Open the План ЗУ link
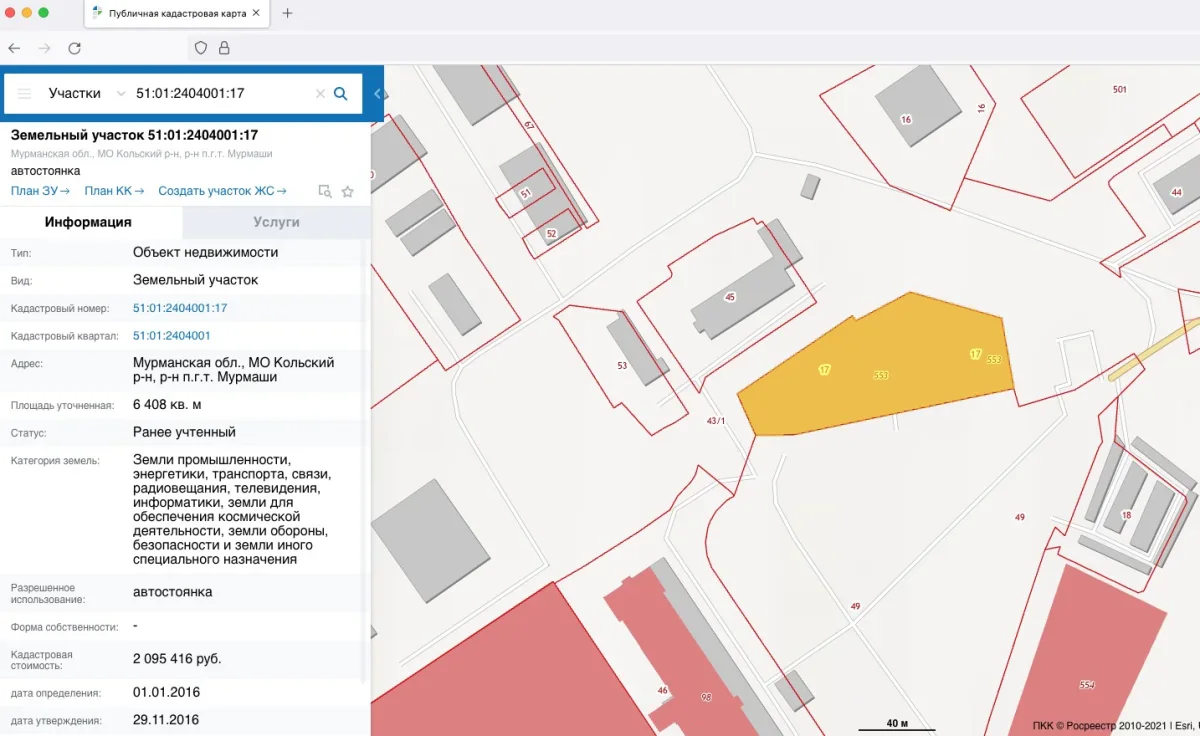 [x=40, y=191]
